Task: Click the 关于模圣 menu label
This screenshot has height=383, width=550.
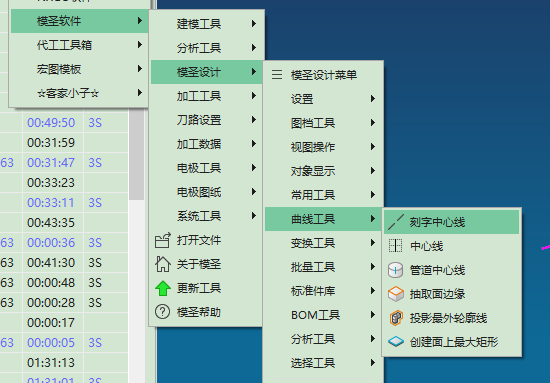Action: tap(199, 264)
